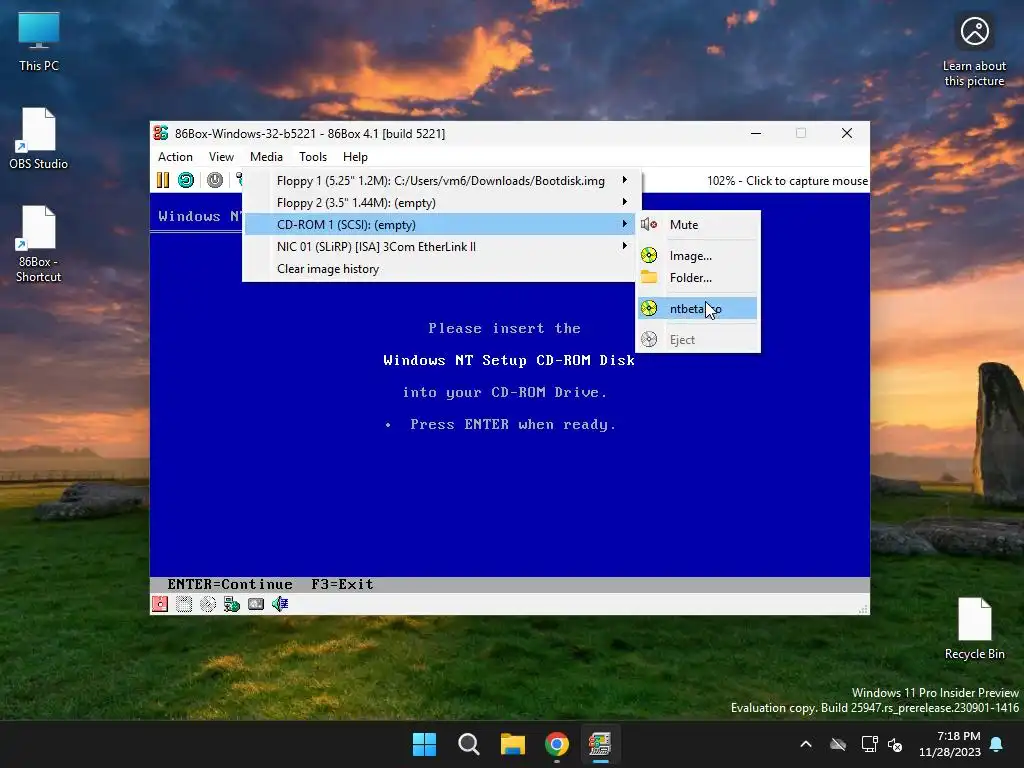Open File Explorer from the taskbar

click(513, 744)
